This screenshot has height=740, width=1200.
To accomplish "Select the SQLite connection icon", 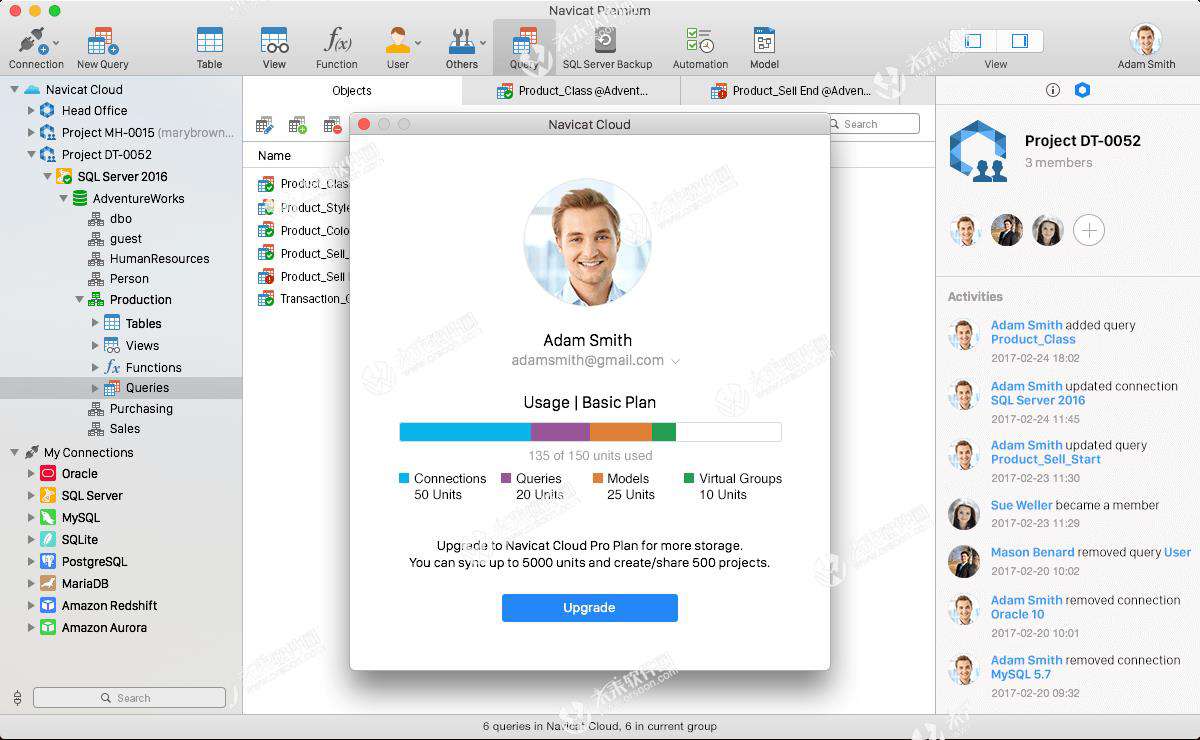I will coord(48,540).
